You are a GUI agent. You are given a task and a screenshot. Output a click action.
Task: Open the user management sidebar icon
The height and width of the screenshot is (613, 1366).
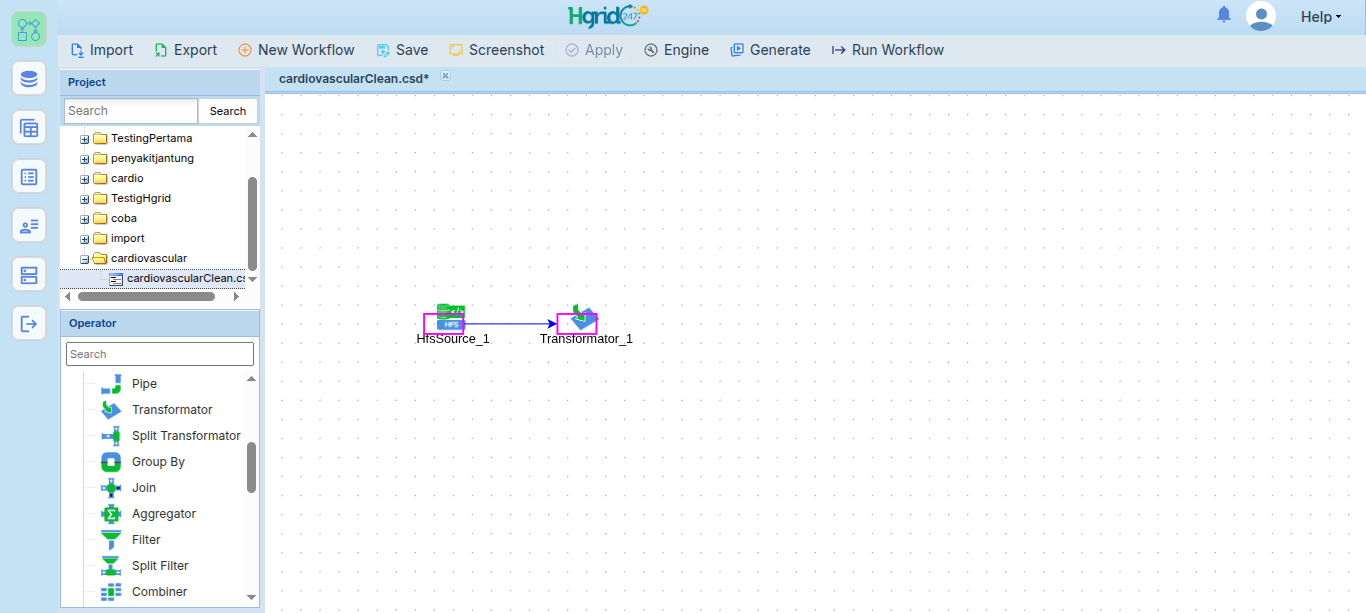pyautogui.click(x=29, y=226)
